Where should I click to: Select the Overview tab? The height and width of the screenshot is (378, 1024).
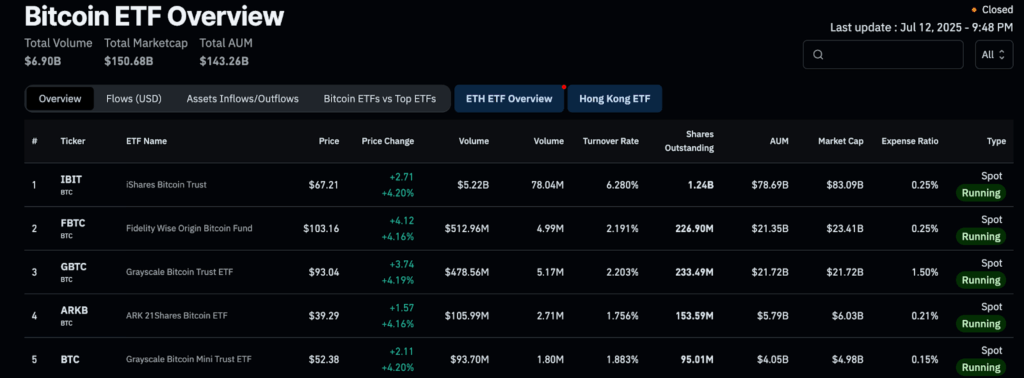click(x=60, y=99)
